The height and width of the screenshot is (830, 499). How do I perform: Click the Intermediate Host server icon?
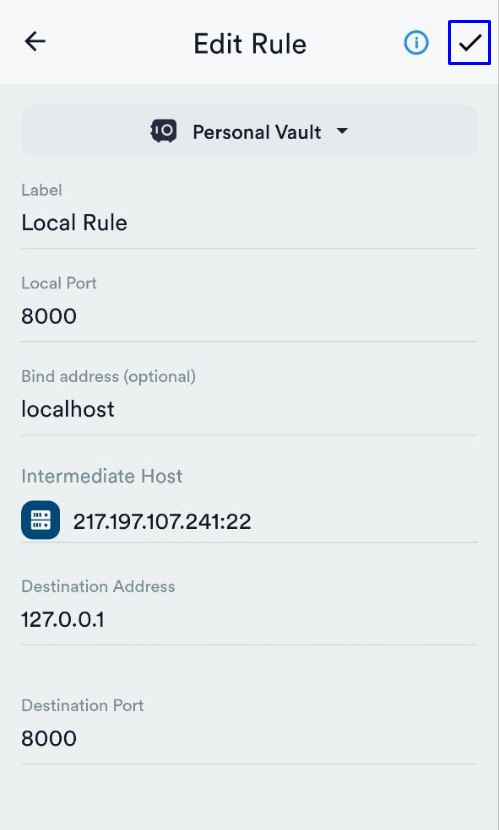[41, 520]
